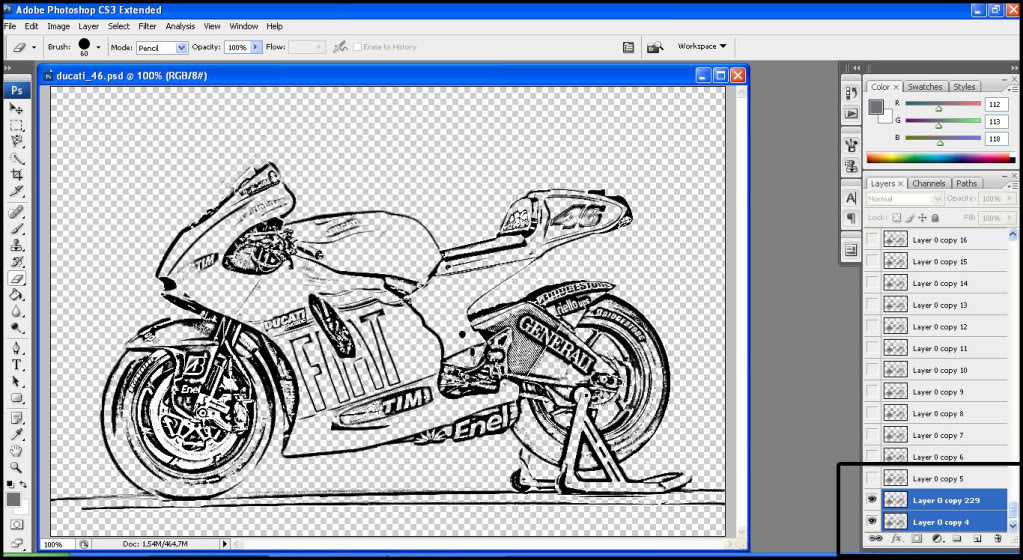The height and width of the screenshot is (560, 1023).
Task: Show Layer 0 copy 5
Action: [872, 478]
